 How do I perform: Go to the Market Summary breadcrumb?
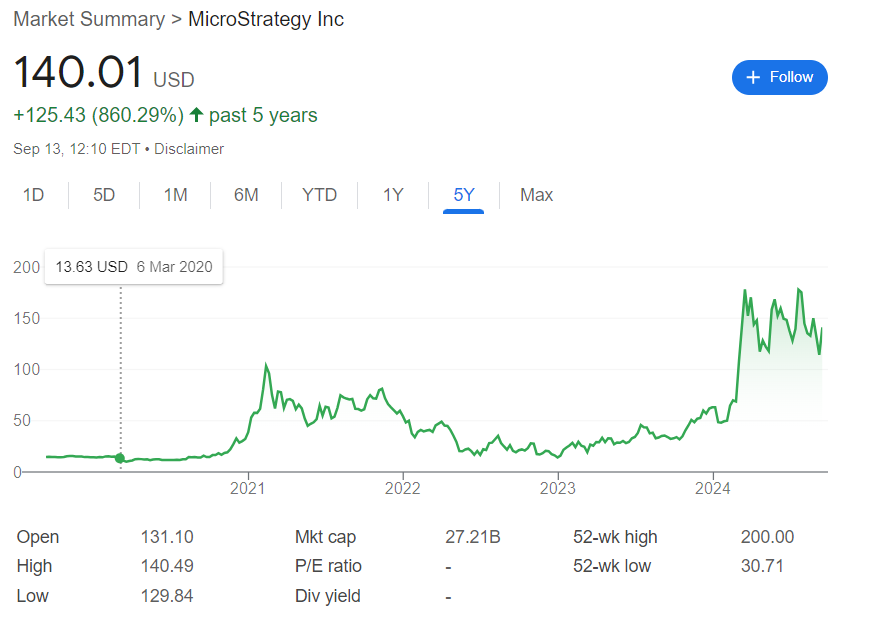[89, 19]
